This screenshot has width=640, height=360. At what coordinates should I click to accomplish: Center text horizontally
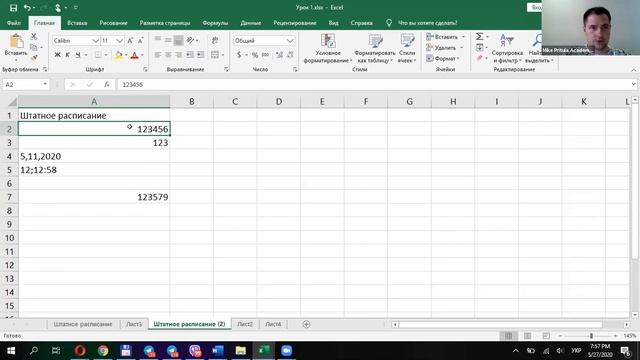pyautogui.click(x=168, y=55)
